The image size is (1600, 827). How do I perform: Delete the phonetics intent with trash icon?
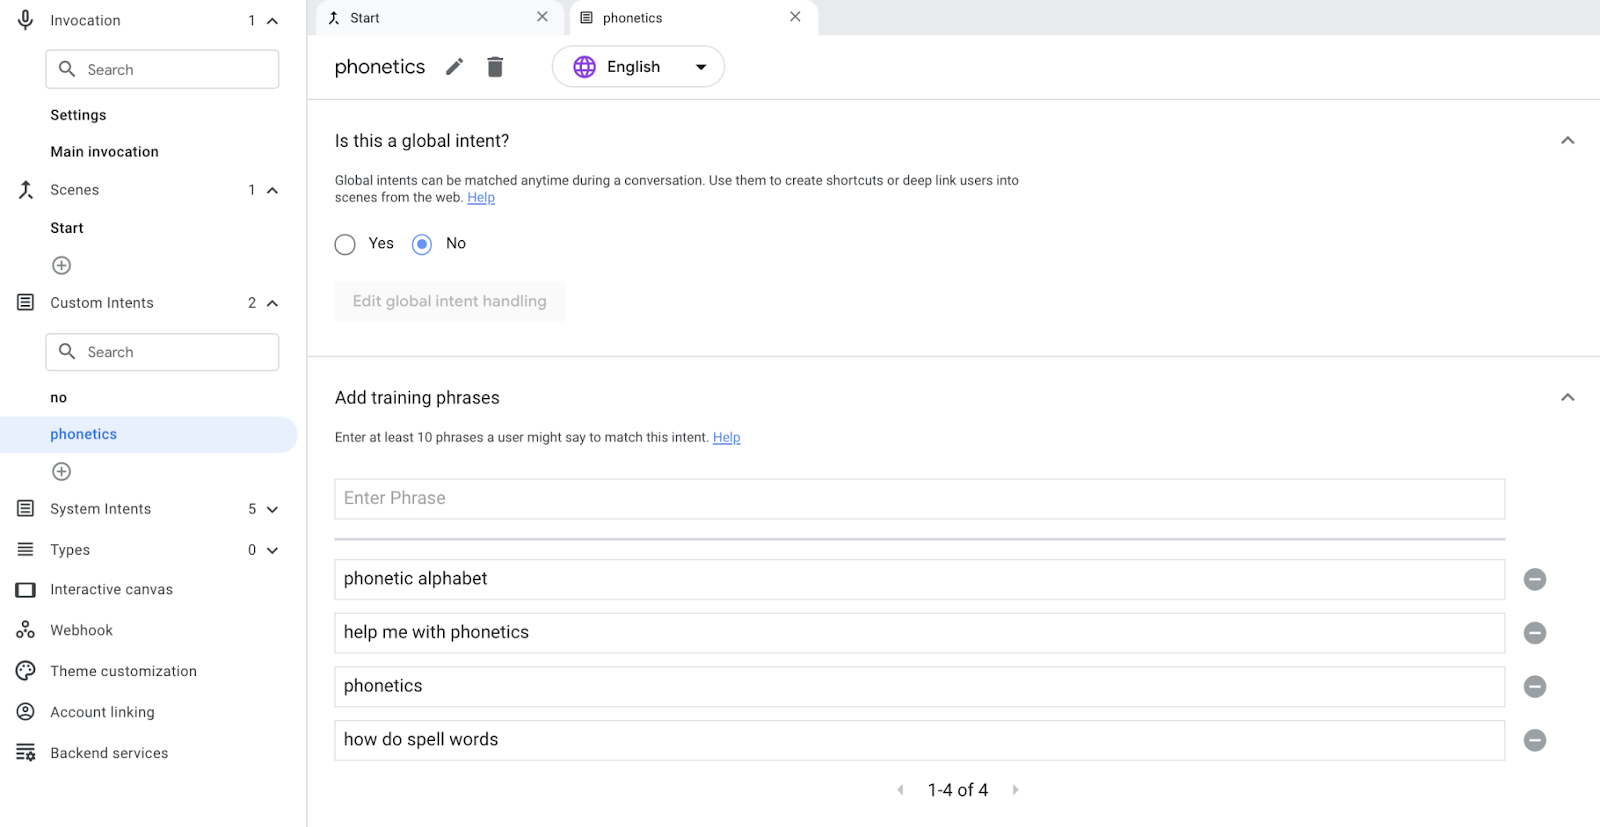tap(495, 67)
